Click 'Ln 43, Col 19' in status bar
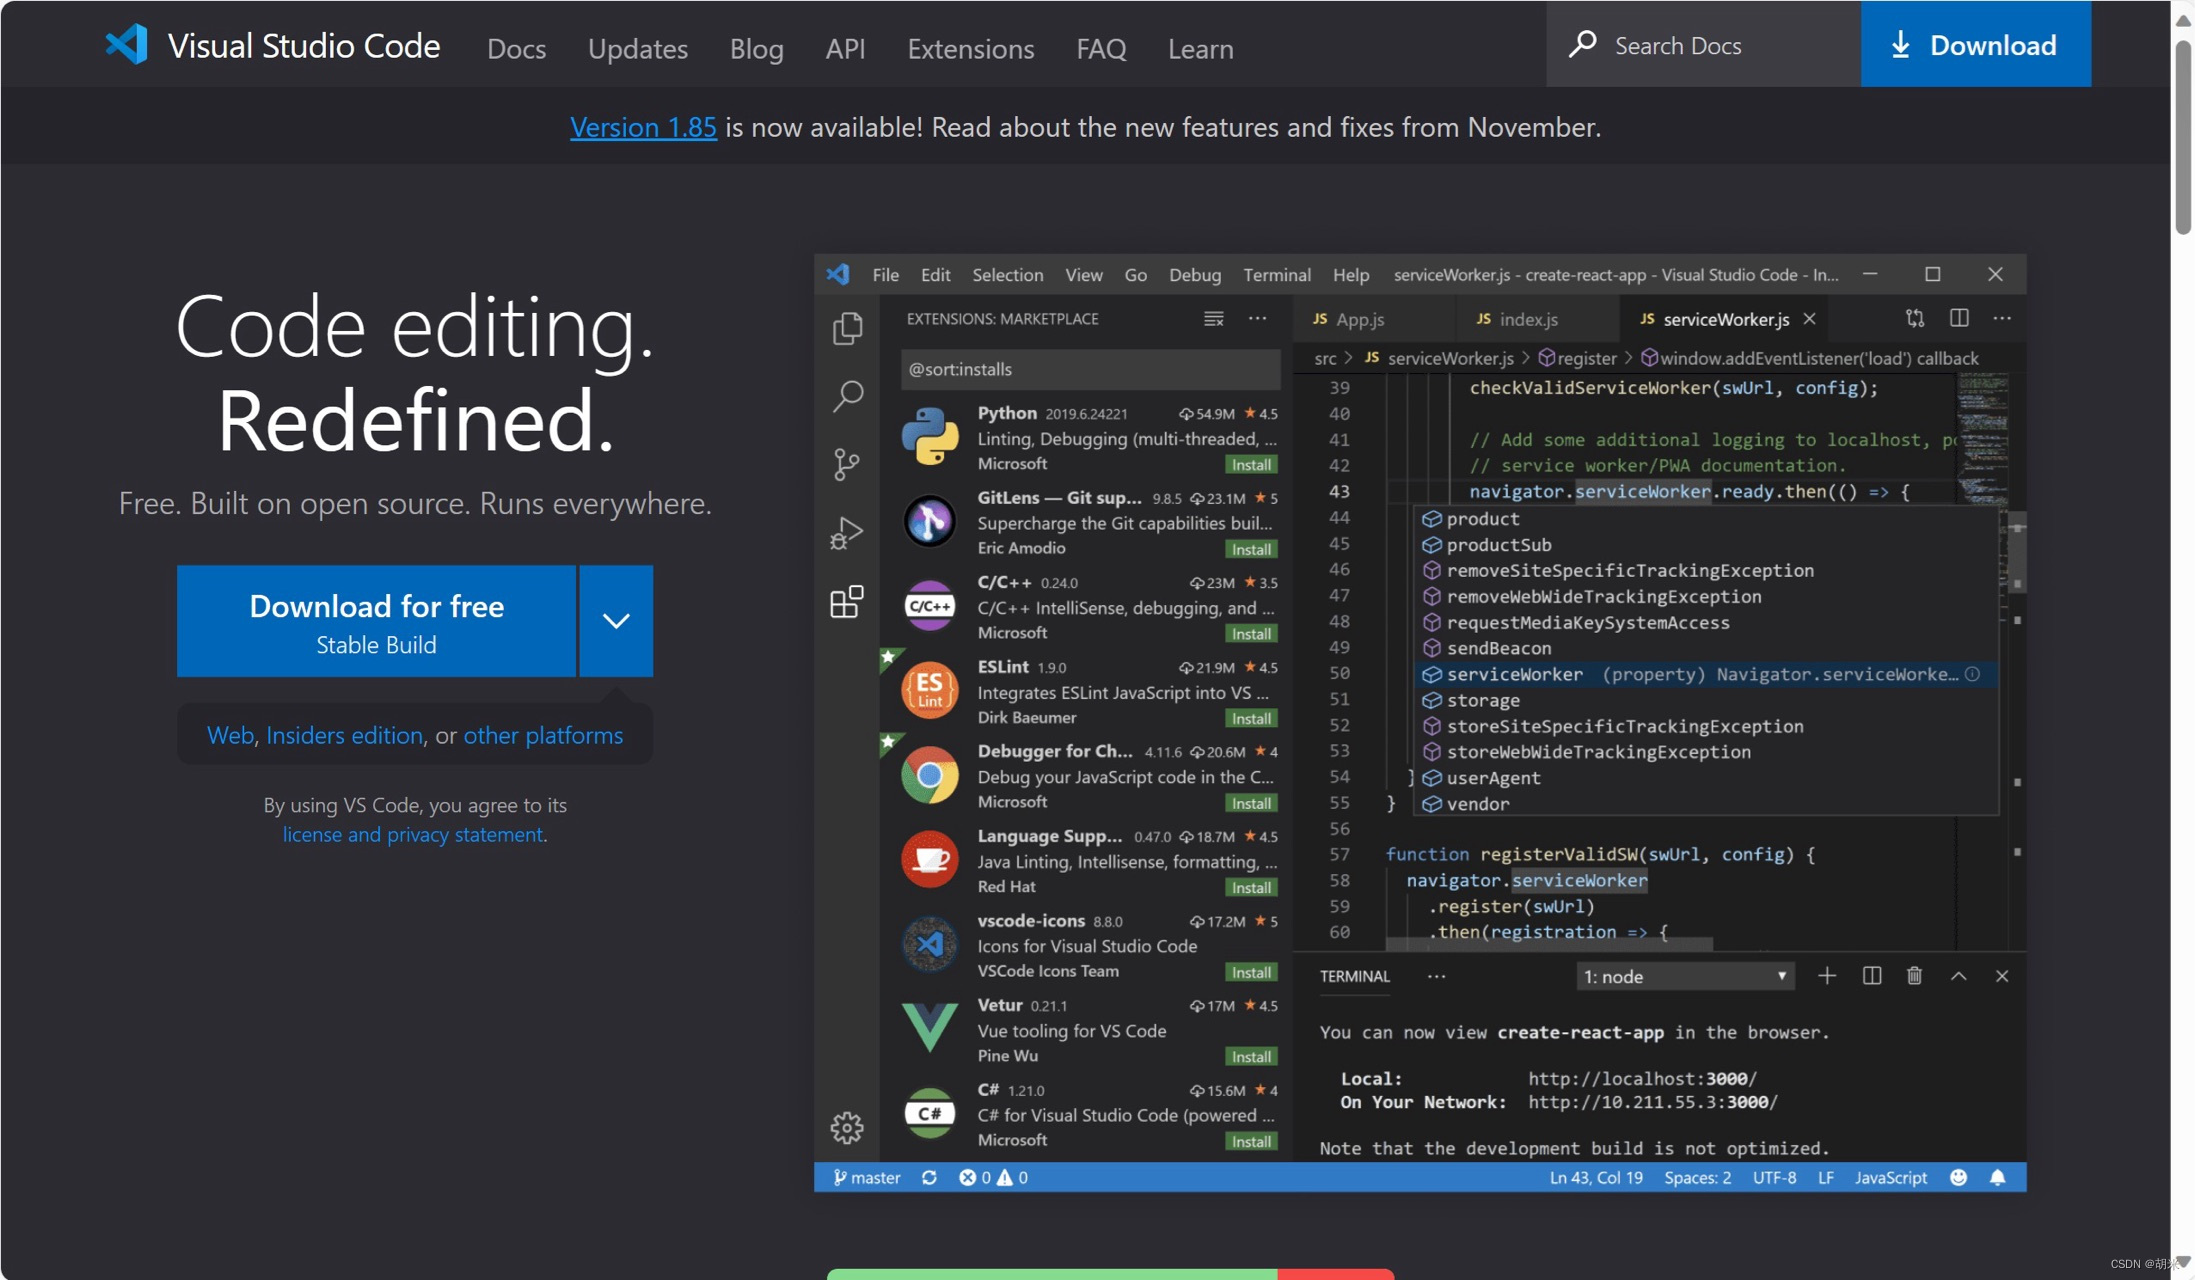Viewport: 2195px width, 1280px height. pyautogui.click(x=1596, y=1177)
